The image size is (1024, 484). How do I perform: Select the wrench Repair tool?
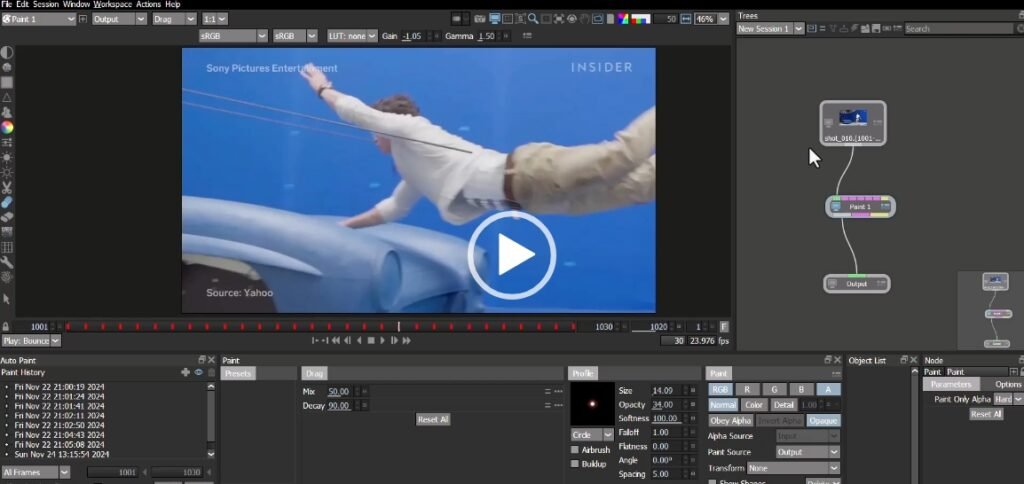click(x=7, y=263)
